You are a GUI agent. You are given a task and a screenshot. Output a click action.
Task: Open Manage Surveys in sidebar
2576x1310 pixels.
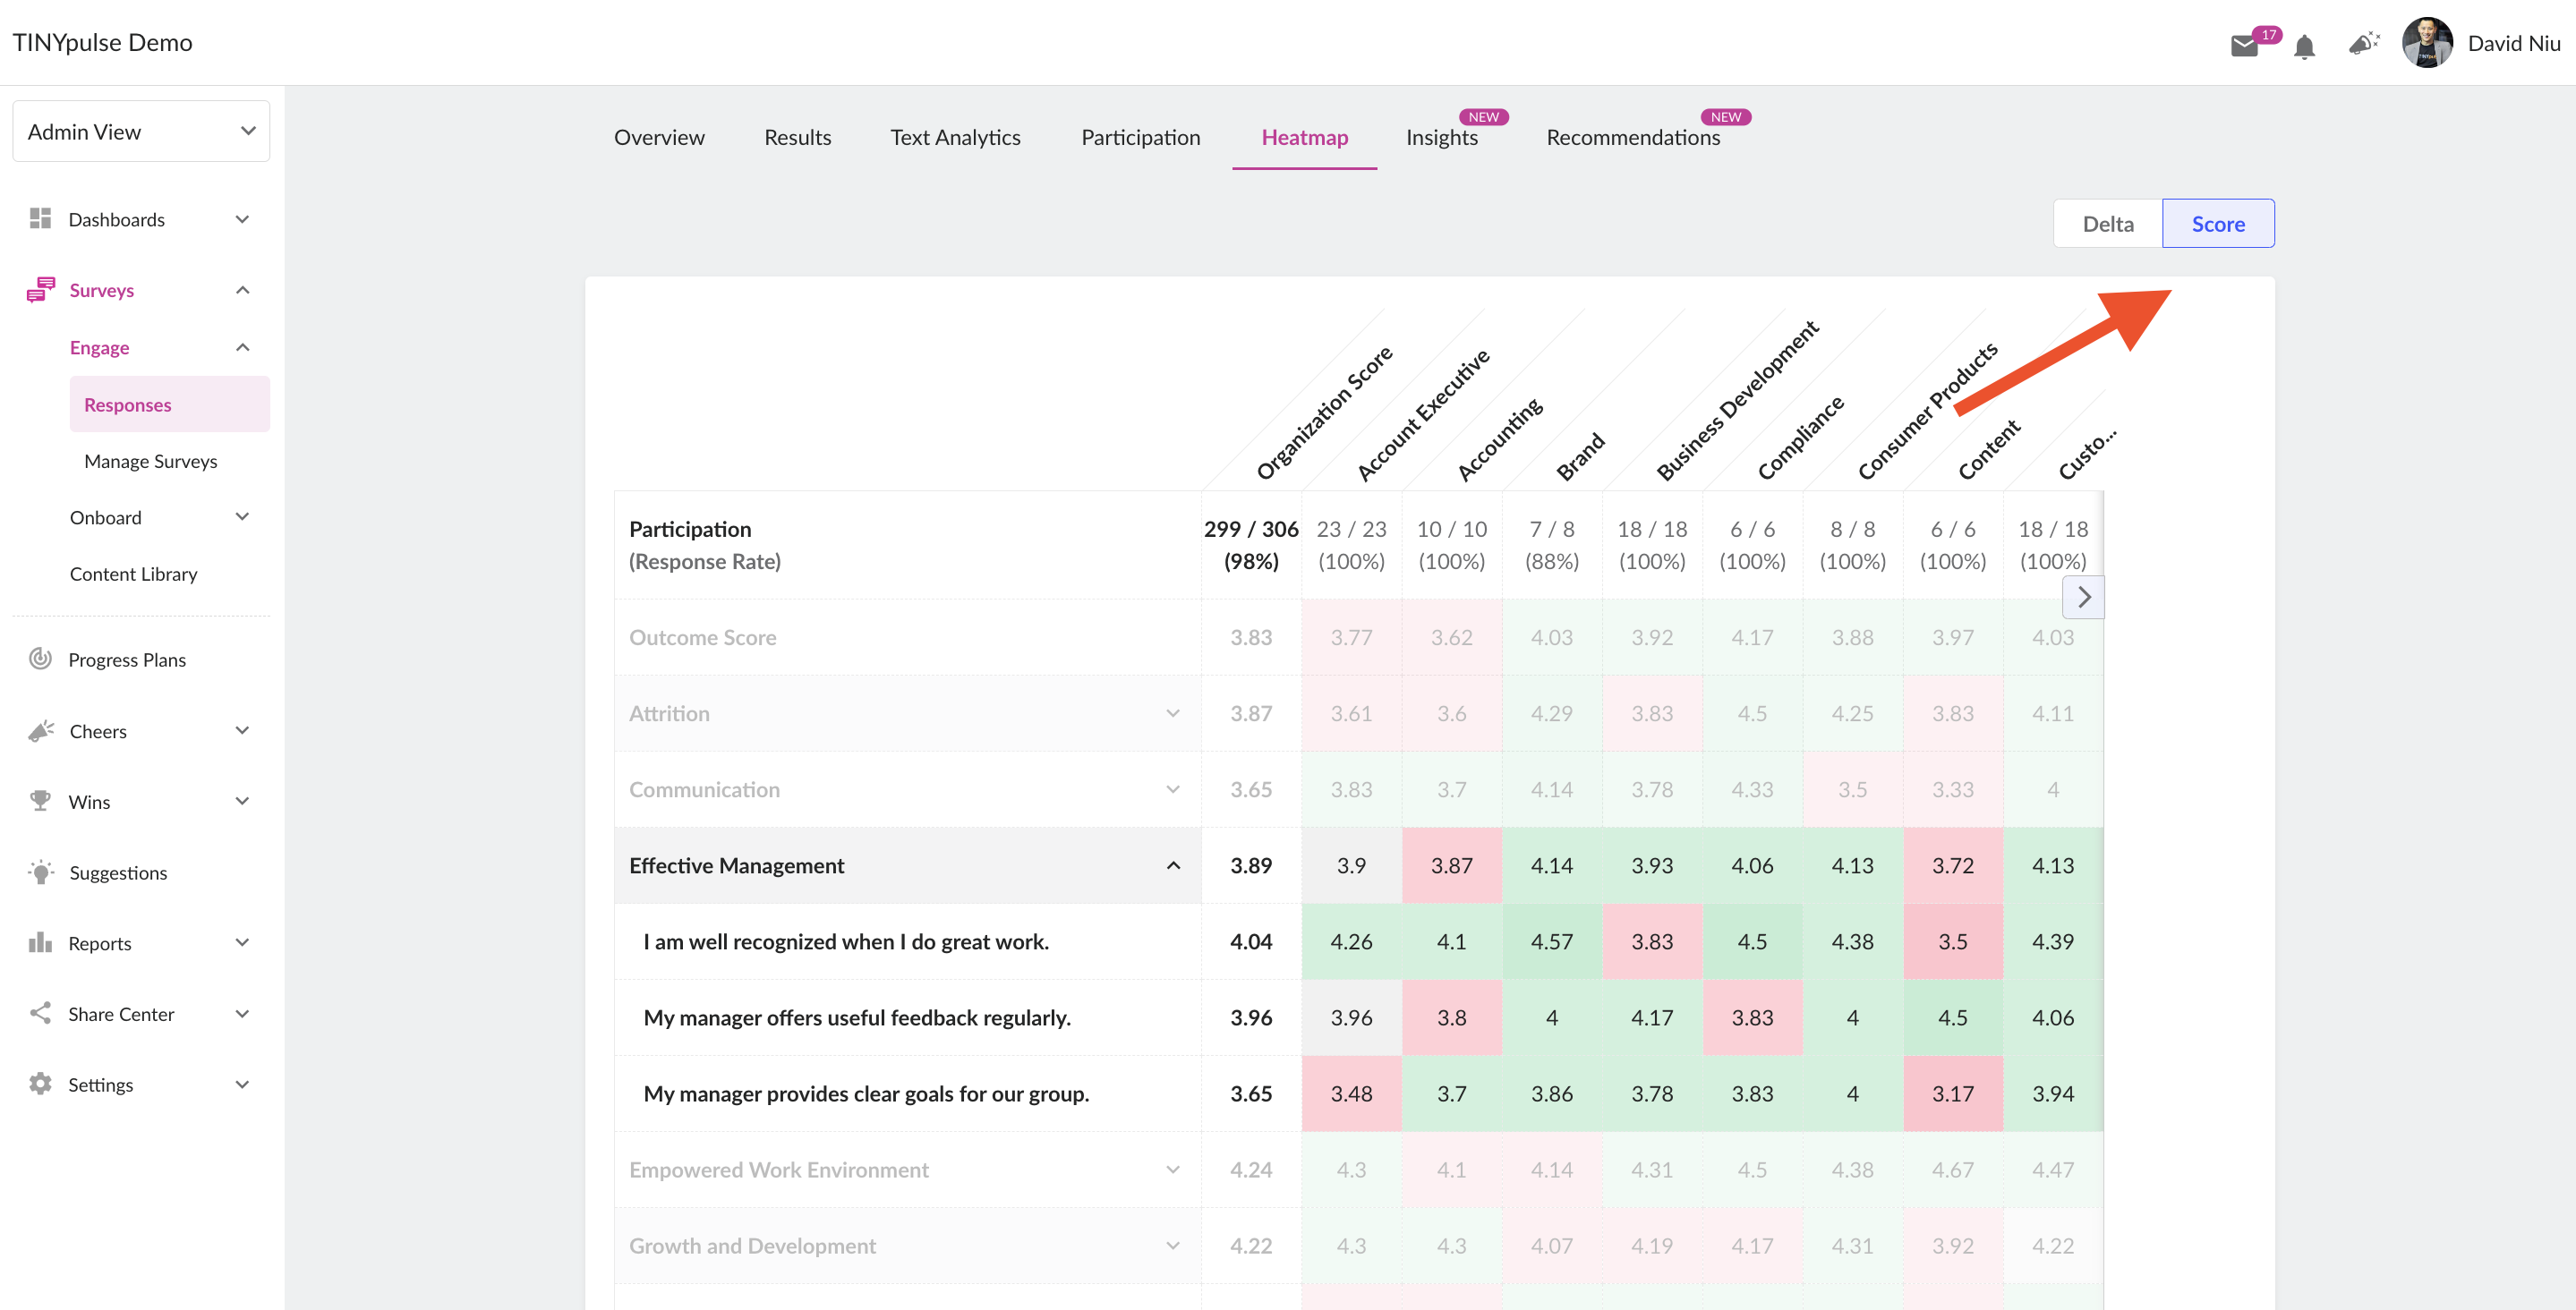[x=151, y=461]
